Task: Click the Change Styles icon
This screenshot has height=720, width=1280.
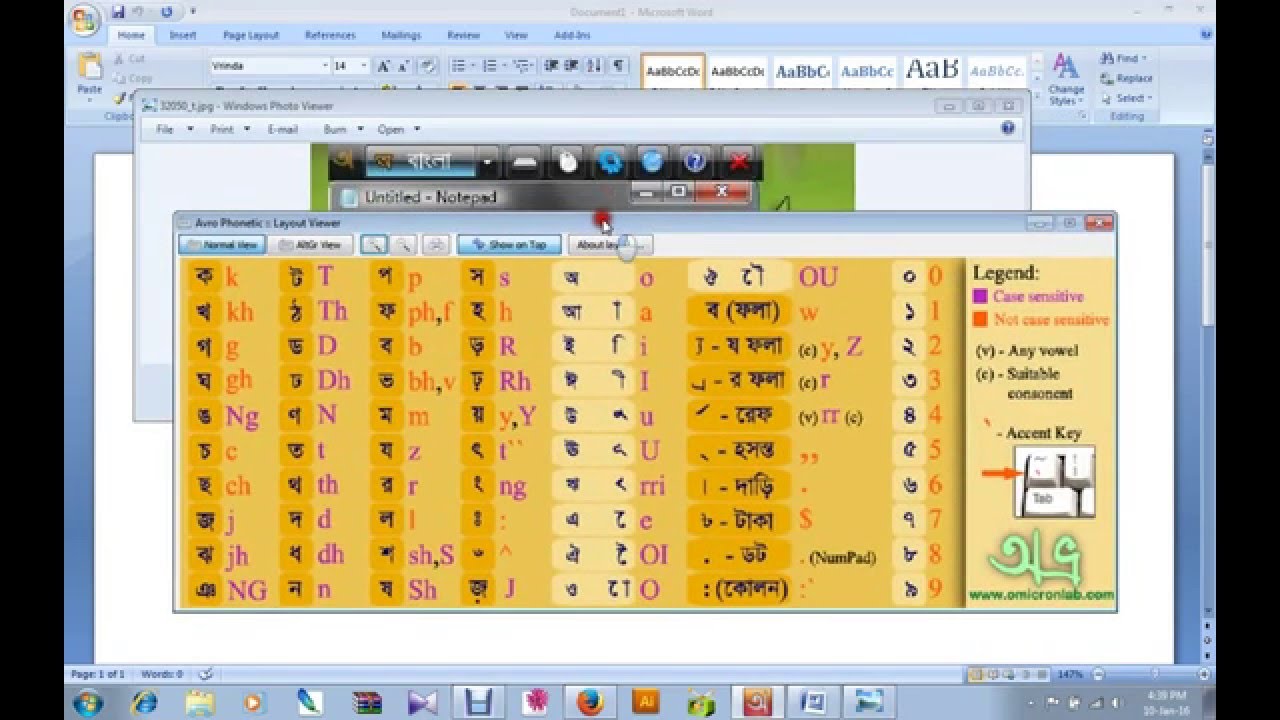Action: [x=1066, y=80]
